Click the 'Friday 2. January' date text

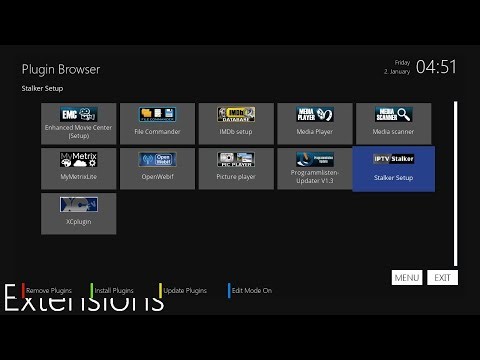pos(397,67)
